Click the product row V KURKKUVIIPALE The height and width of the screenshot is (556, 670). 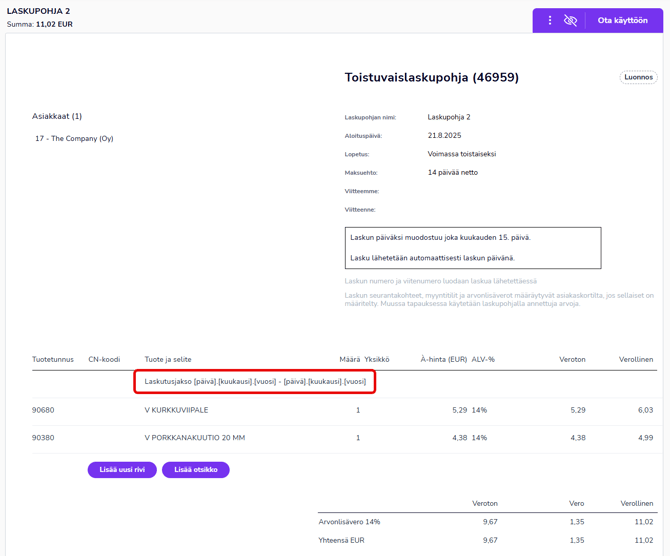click(x=344, y=410)
